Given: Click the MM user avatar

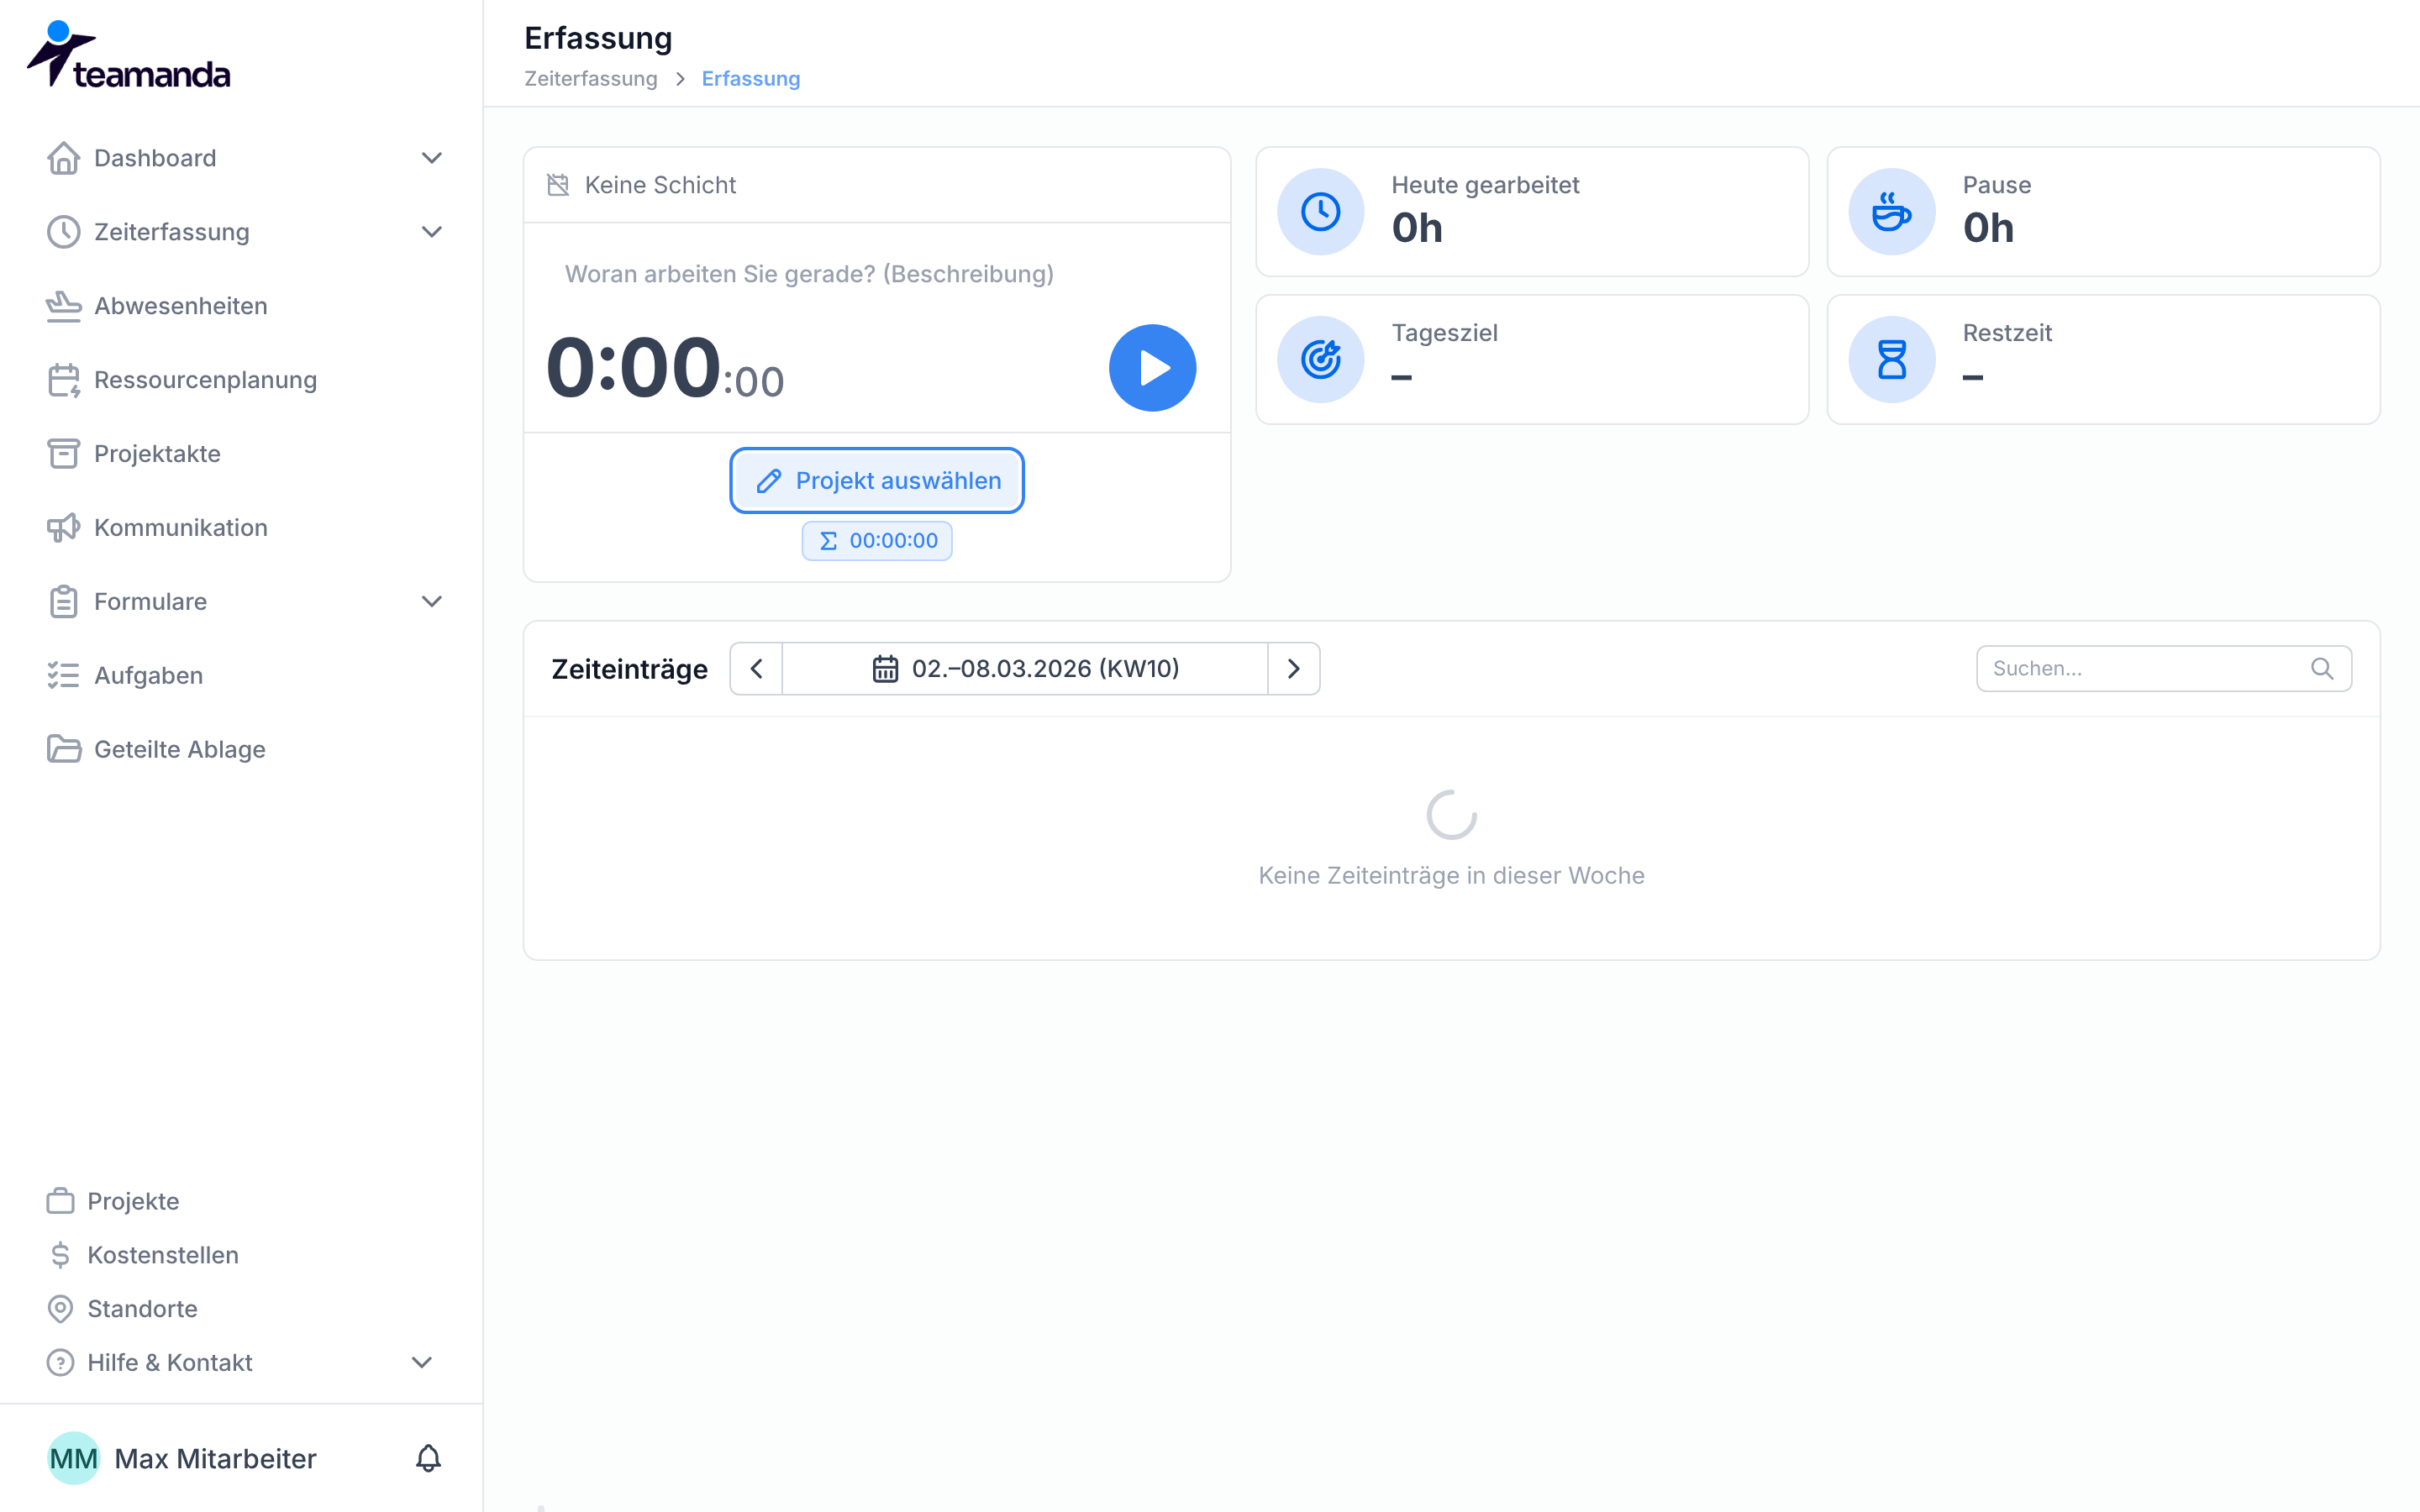Looking at the screenshot, I should click(74, 1458).
